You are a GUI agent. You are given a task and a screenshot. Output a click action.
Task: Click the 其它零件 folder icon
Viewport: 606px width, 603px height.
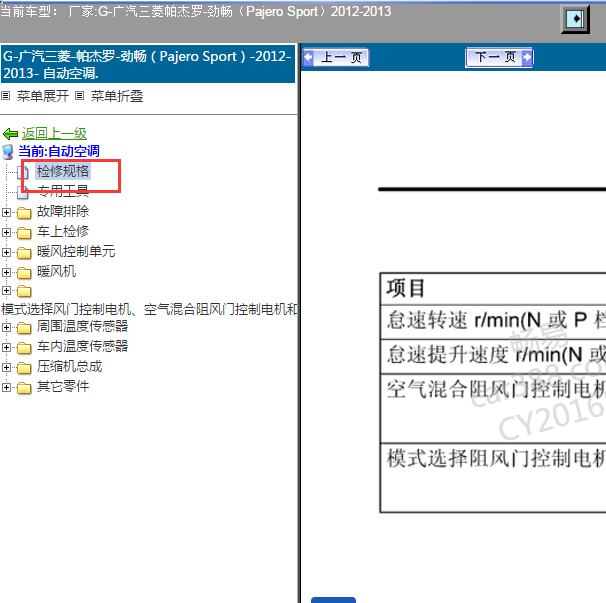tap(24, 388)
